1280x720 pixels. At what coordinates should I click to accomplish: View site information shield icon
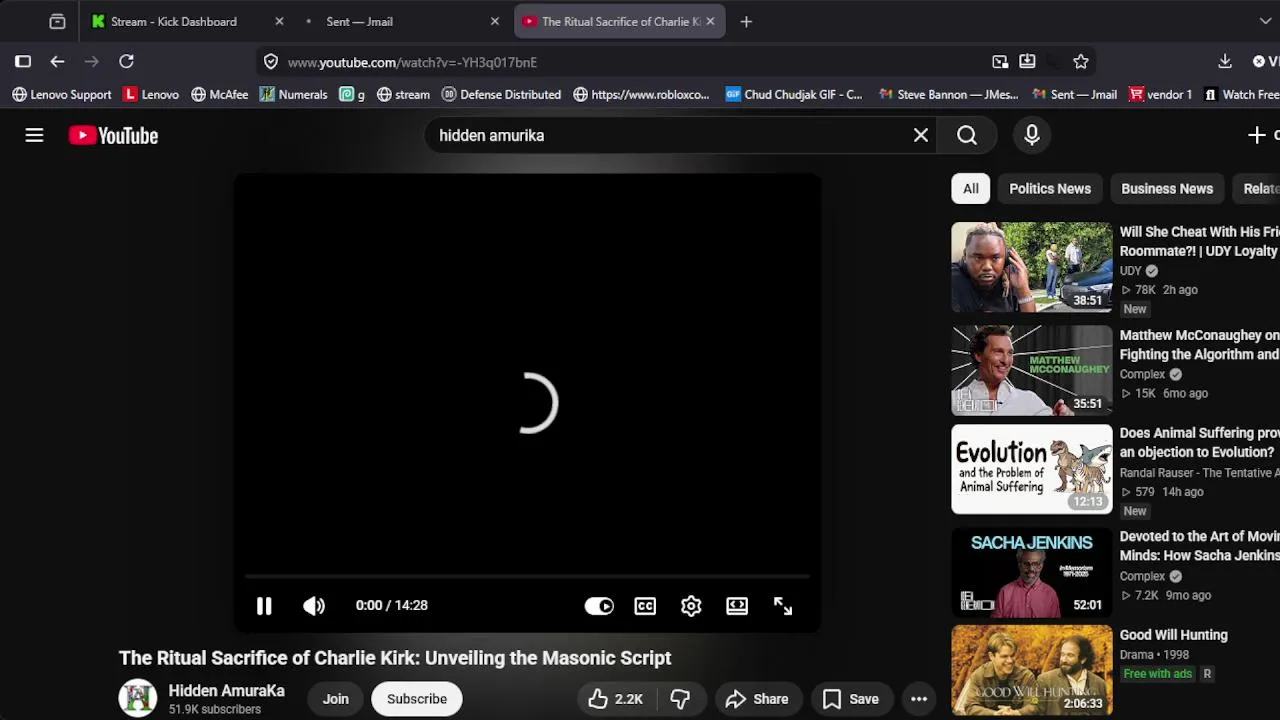click(271, 62)
